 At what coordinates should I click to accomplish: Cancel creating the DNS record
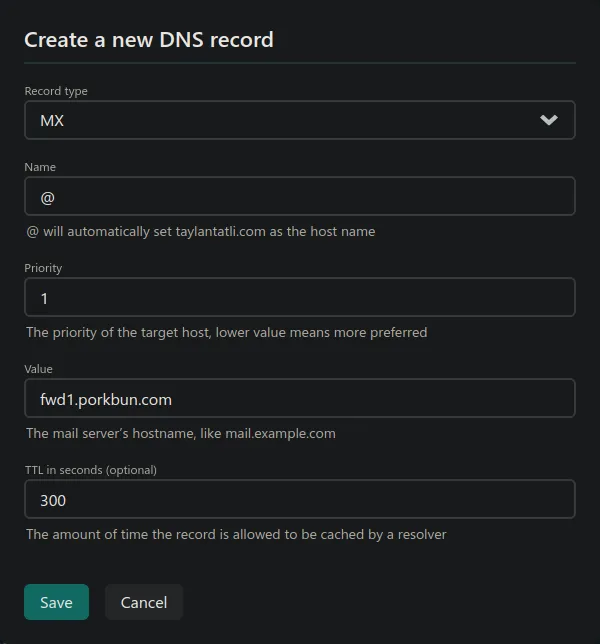tap(144, 602)
